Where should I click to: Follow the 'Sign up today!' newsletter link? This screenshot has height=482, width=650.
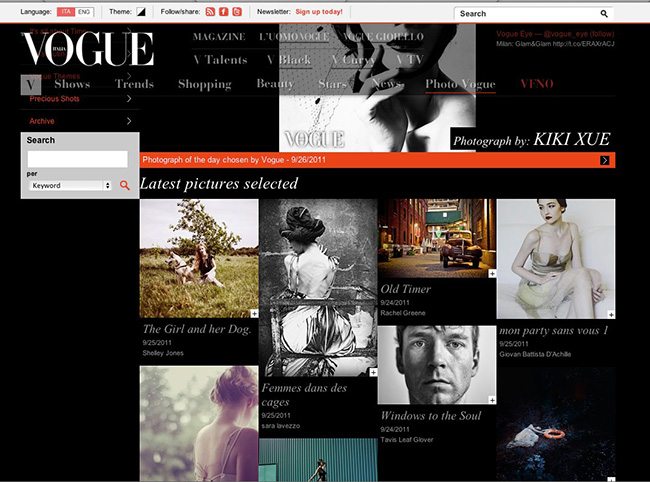[x=319, y=12]
